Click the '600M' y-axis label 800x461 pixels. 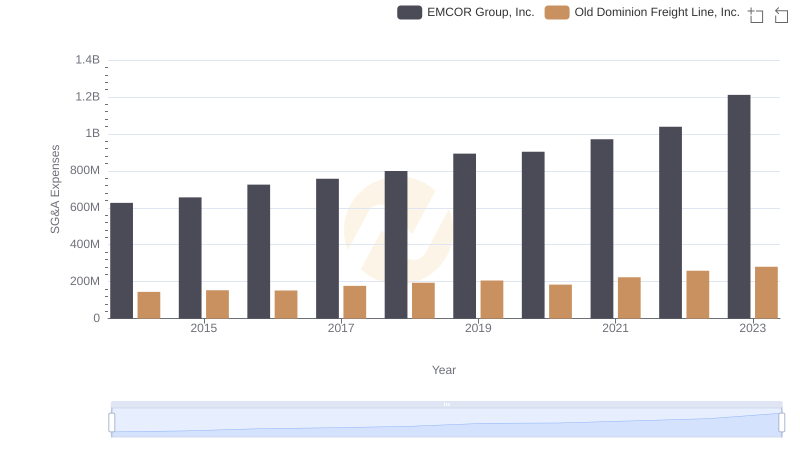tap(85, 208)
